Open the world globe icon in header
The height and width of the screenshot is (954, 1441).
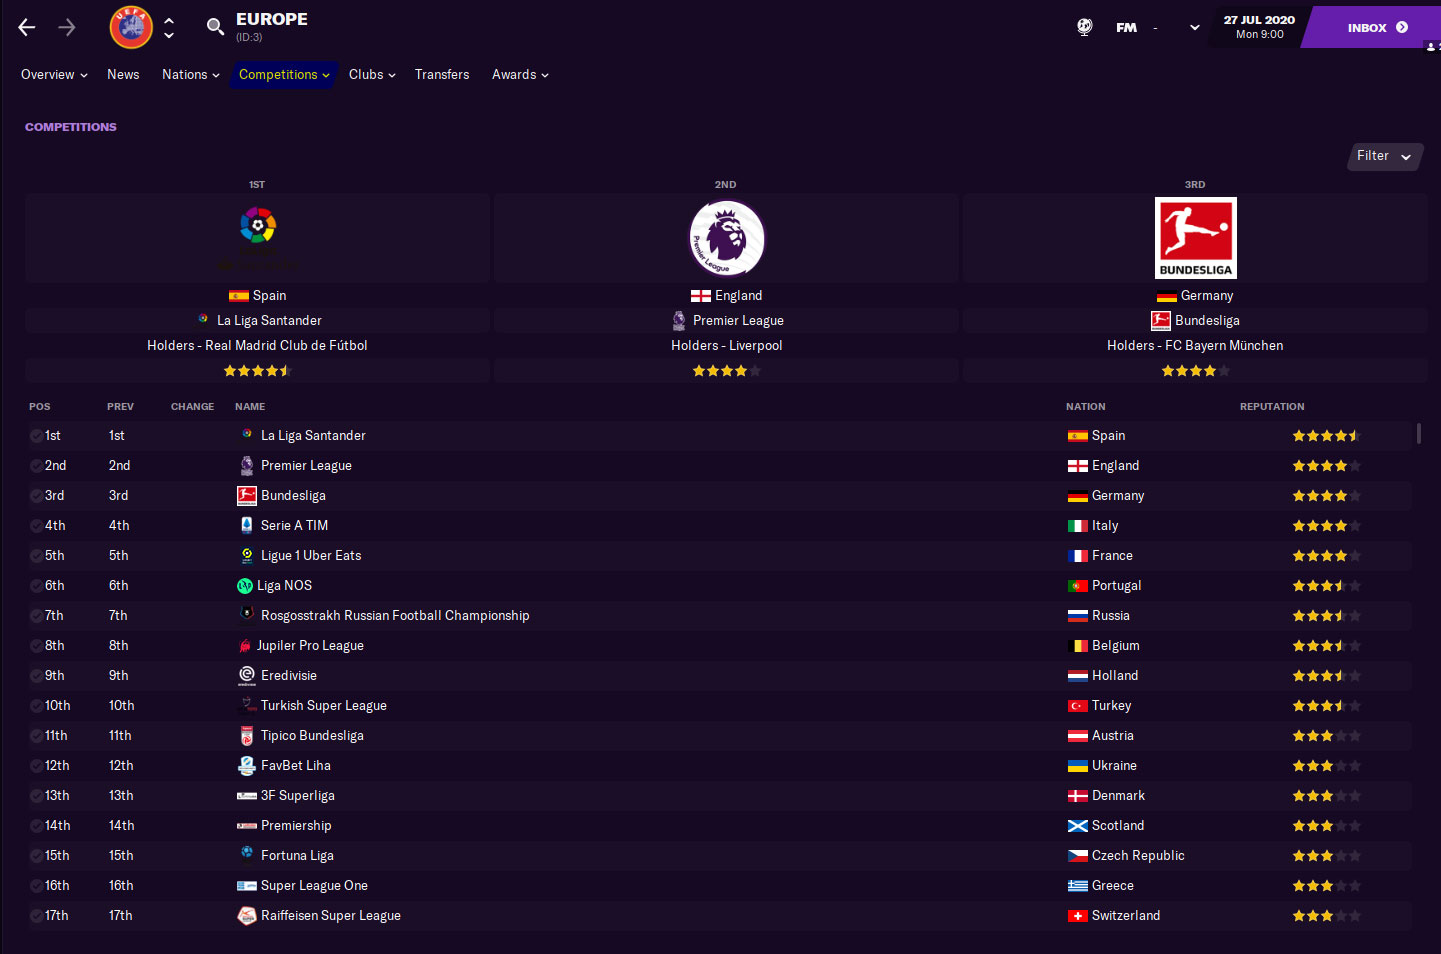pyautogui.click(x=1085, y=27)
